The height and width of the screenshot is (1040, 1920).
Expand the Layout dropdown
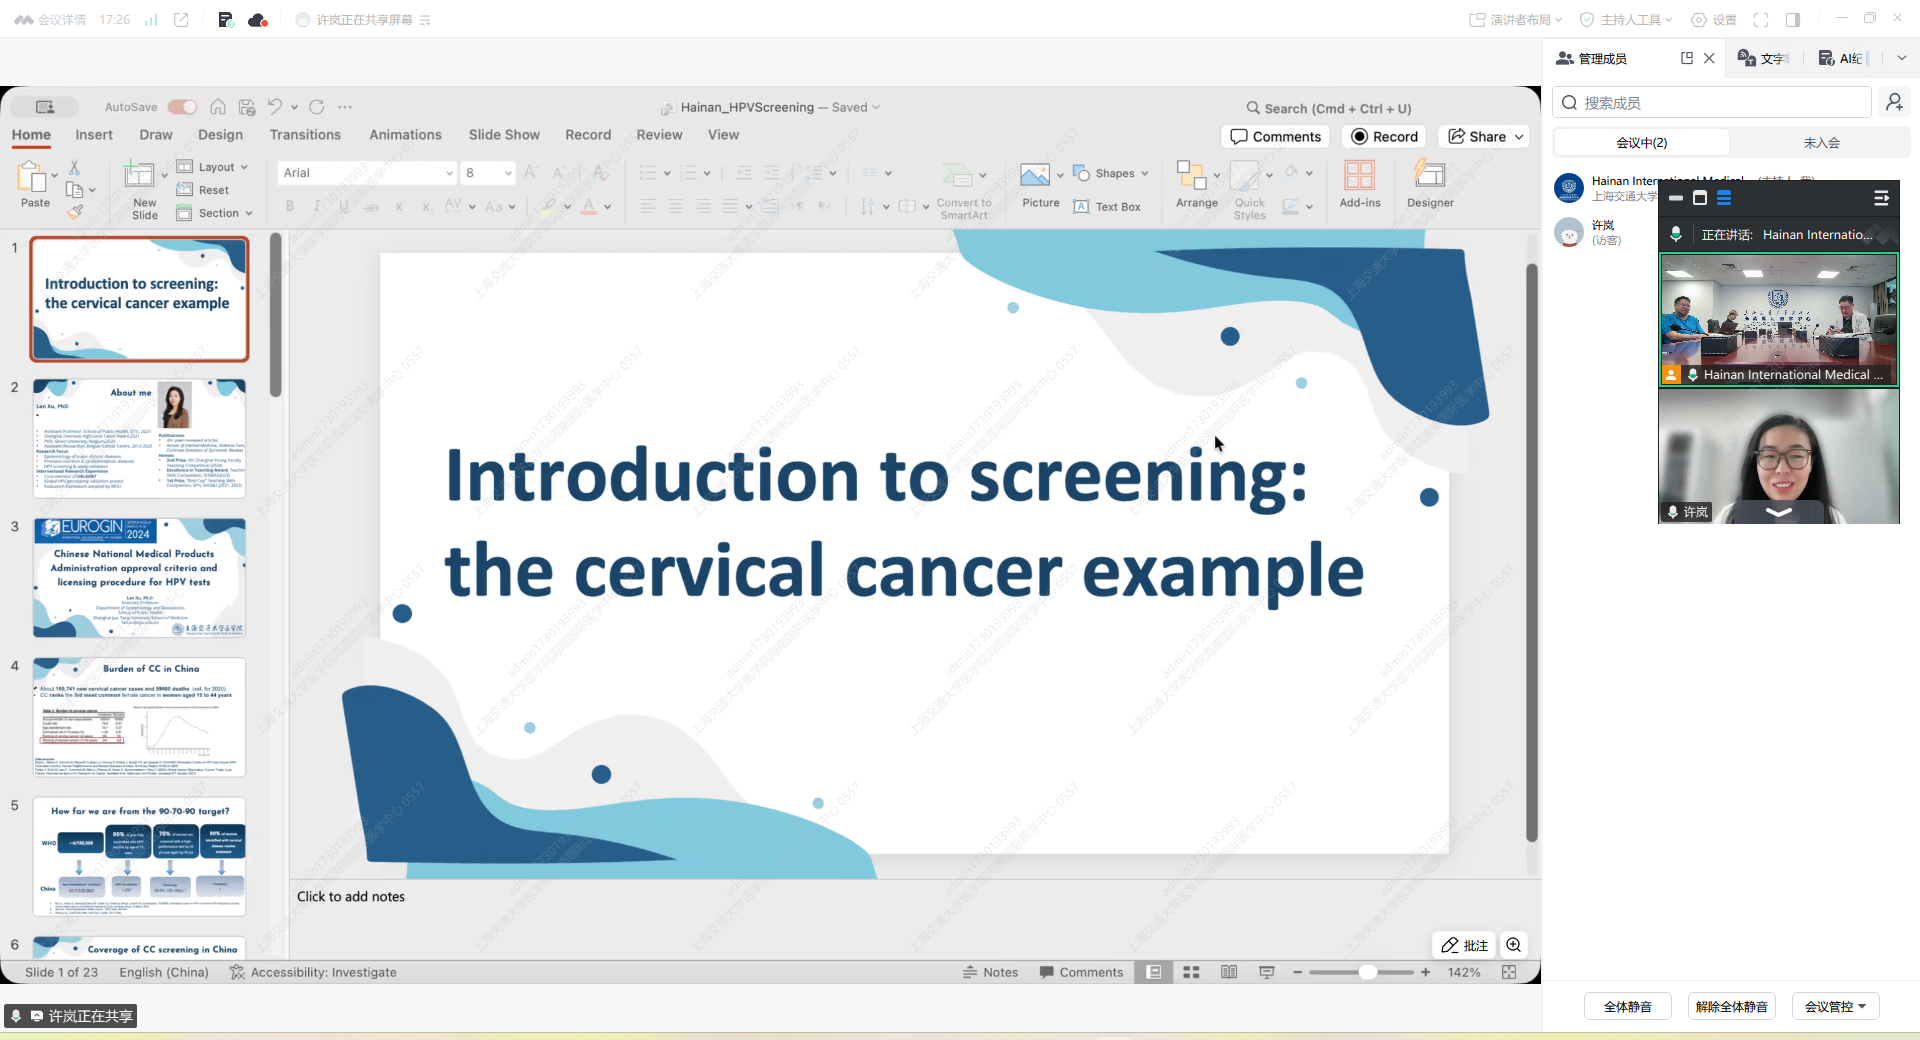pos(214,167)
